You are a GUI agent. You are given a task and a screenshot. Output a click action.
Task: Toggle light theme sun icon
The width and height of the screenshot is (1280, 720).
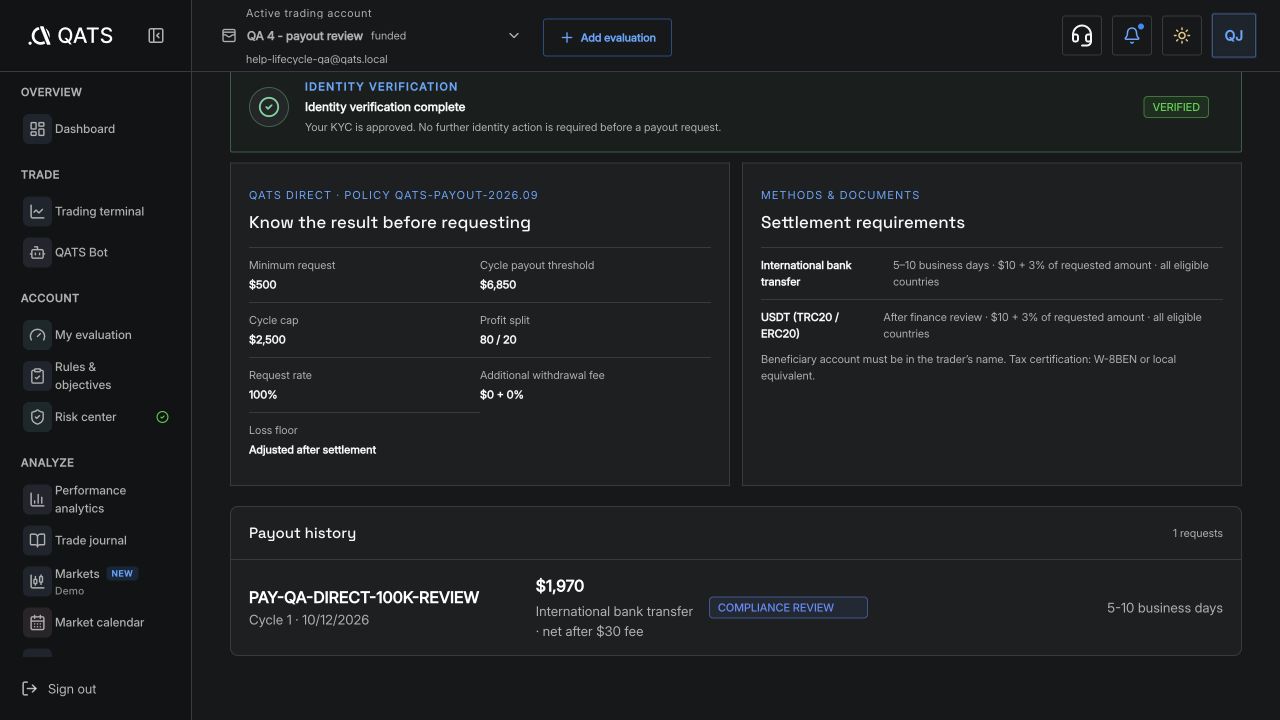tap(1182, 36)
